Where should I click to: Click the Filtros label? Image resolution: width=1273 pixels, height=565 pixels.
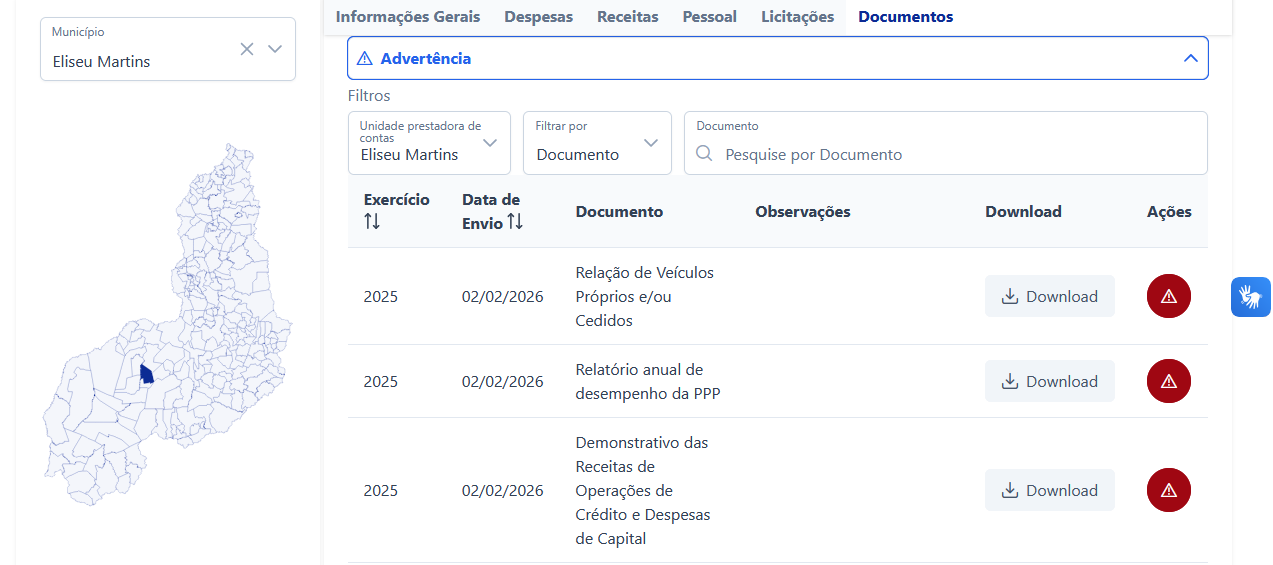click(x=369, y=96)
